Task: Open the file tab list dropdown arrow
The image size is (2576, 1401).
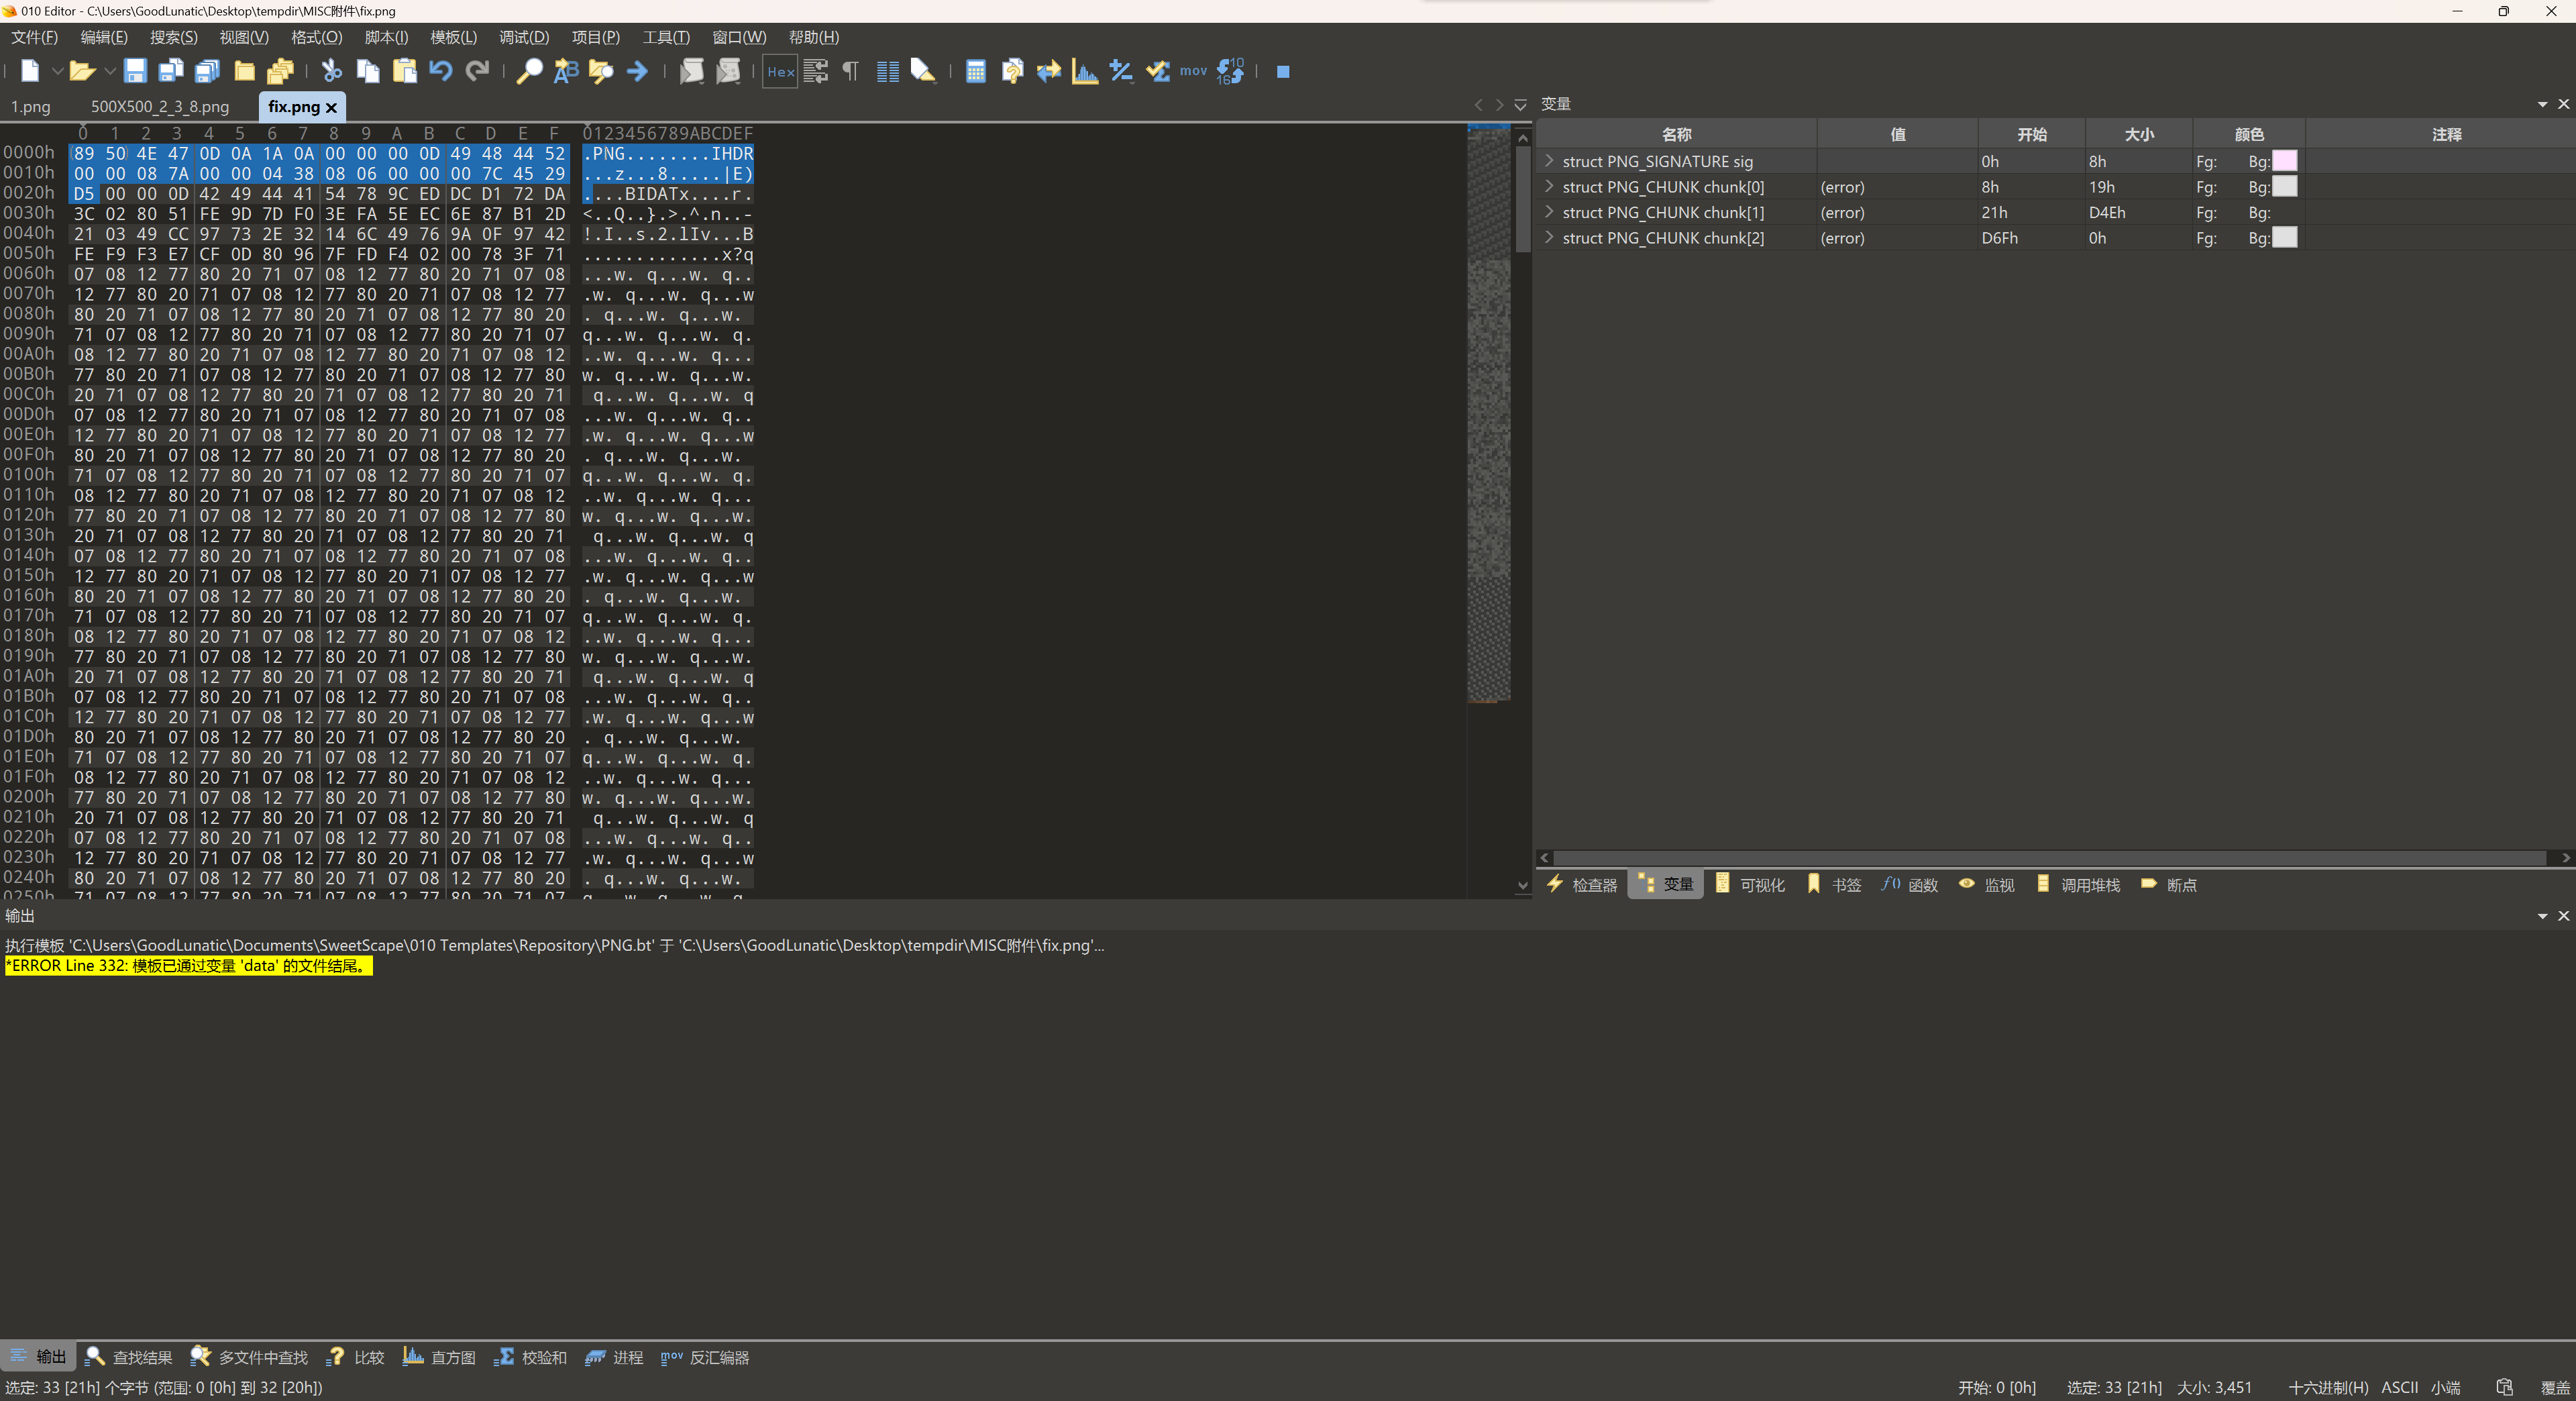Action: click(1520, 105)
